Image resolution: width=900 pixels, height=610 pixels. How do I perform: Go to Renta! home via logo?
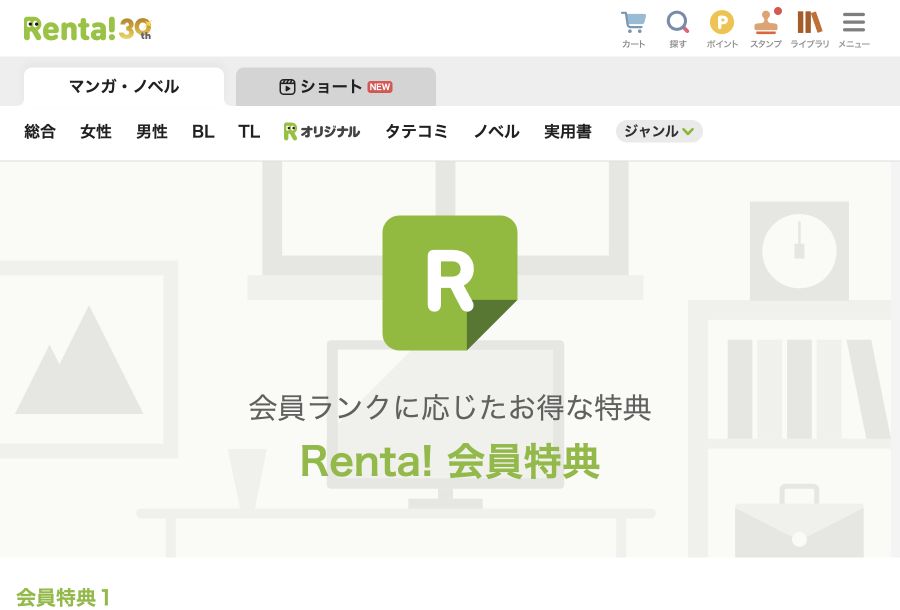tap(87, 29)
